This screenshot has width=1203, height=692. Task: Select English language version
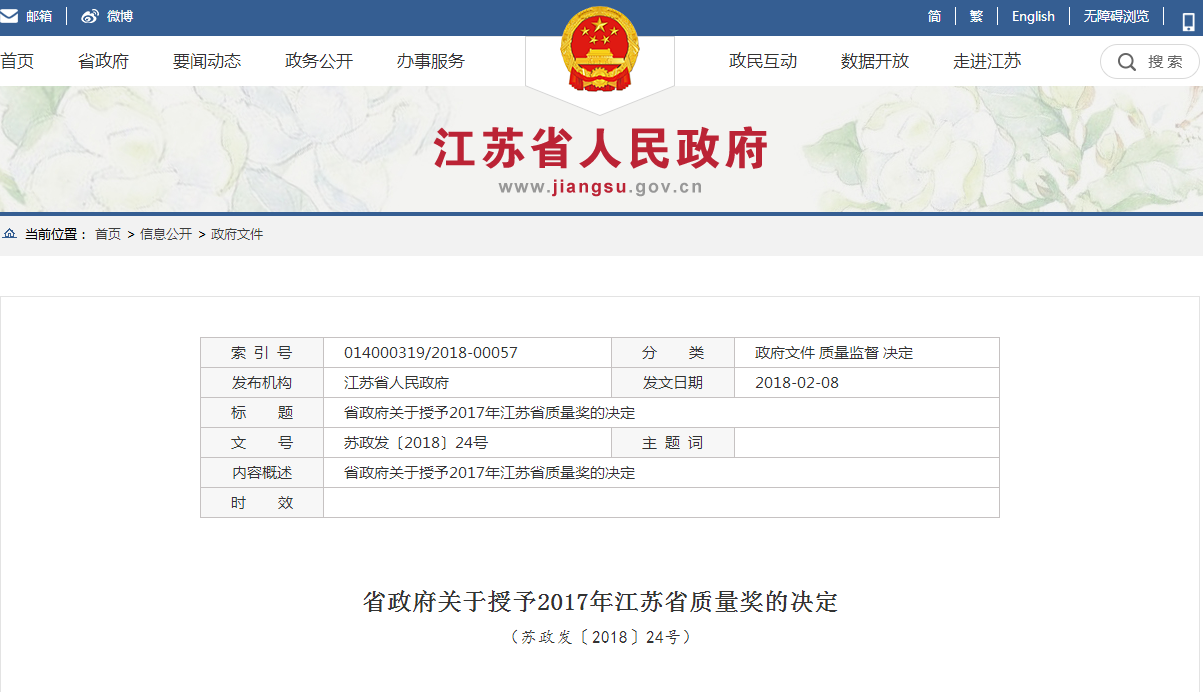click(x=1033, y=16)
